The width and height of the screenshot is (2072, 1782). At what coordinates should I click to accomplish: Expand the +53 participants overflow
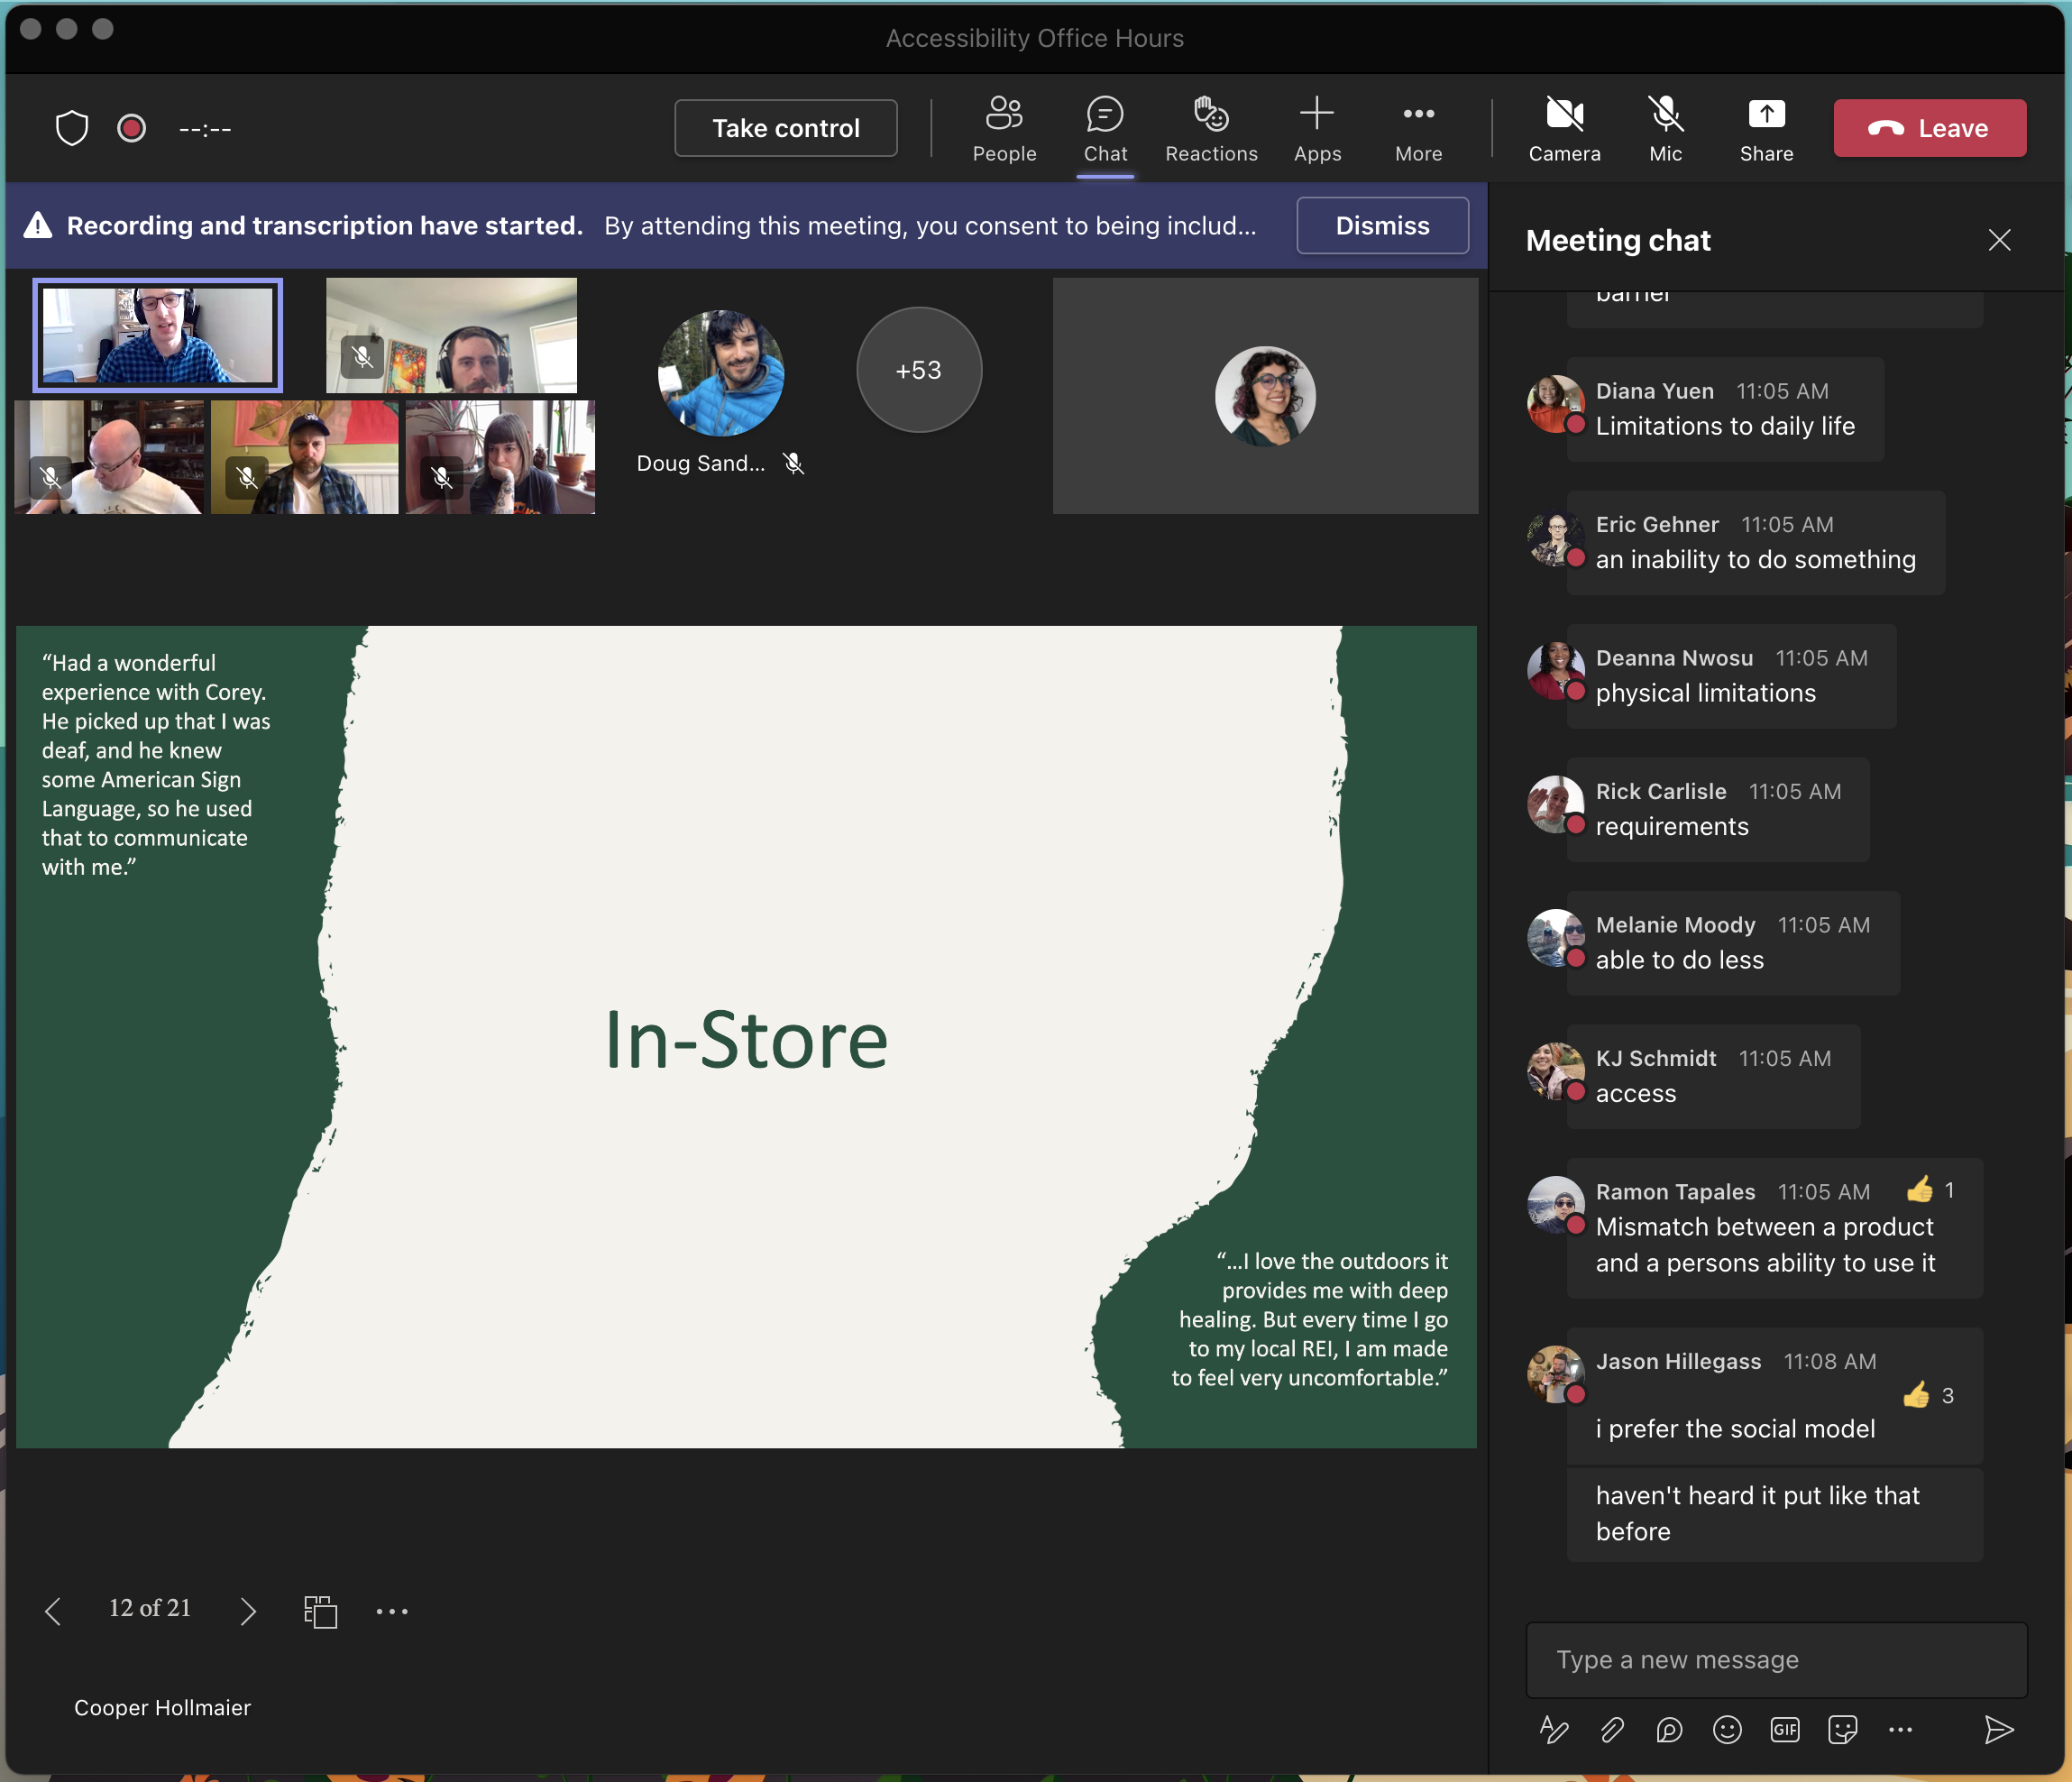(x=918, y=370)
